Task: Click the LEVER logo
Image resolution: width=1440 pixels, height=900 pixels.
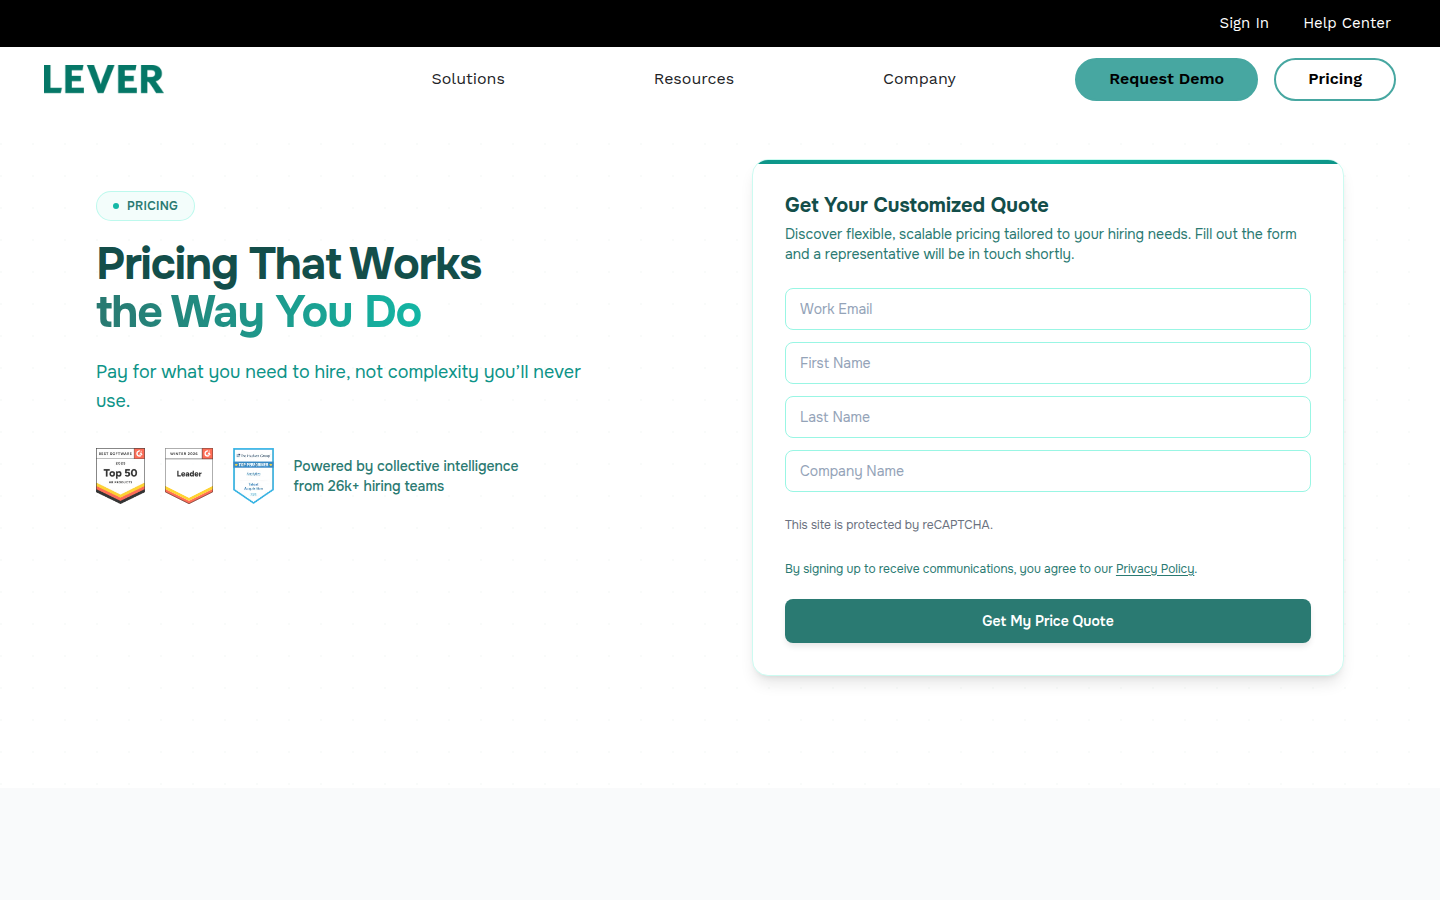Action: pos(103,80)
